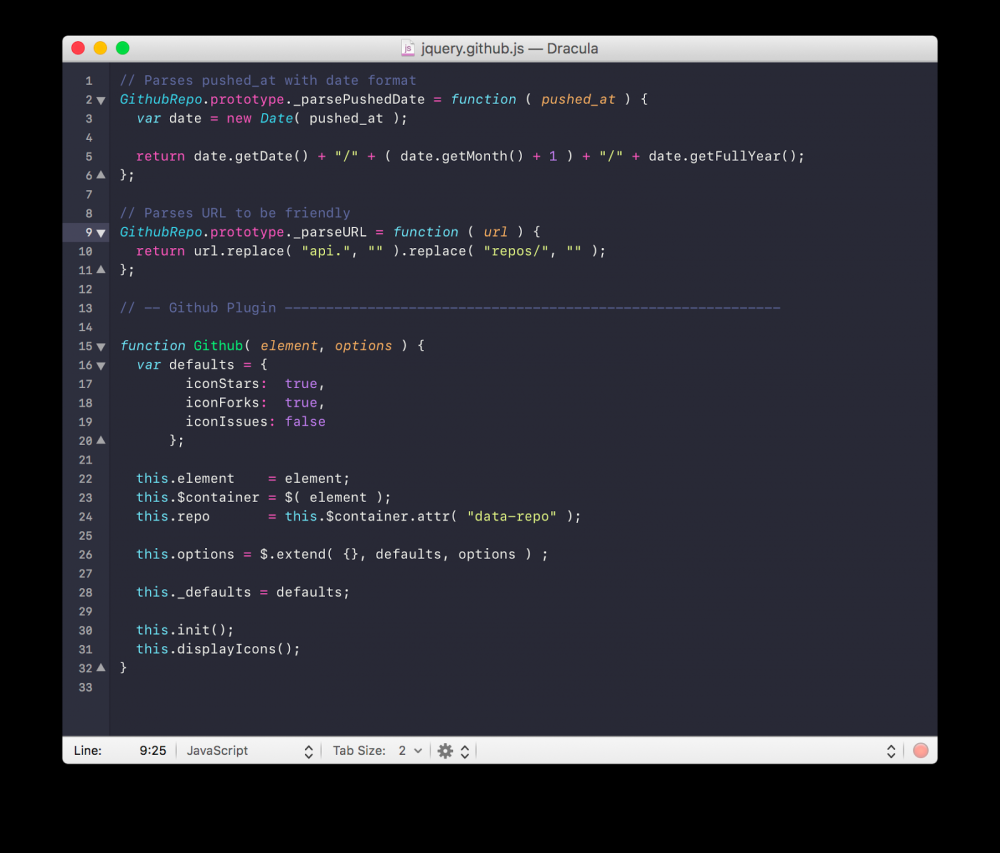Click the 'Tab Size:' label in status bar

[x=359, y=750]
